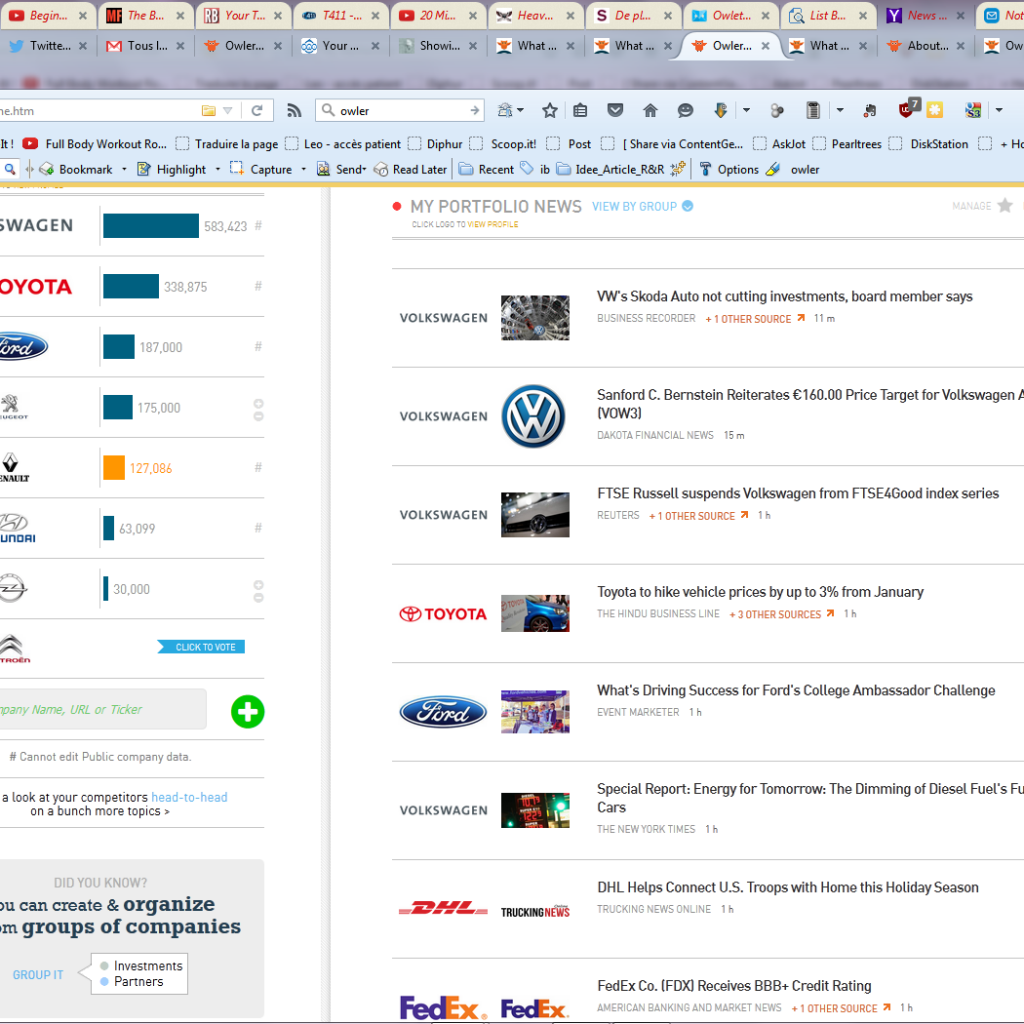The width and height of the screenshot is (1024, 1024).
Task: Switch to the 'Begin...' YouTube tab
Action: (48, 16)
